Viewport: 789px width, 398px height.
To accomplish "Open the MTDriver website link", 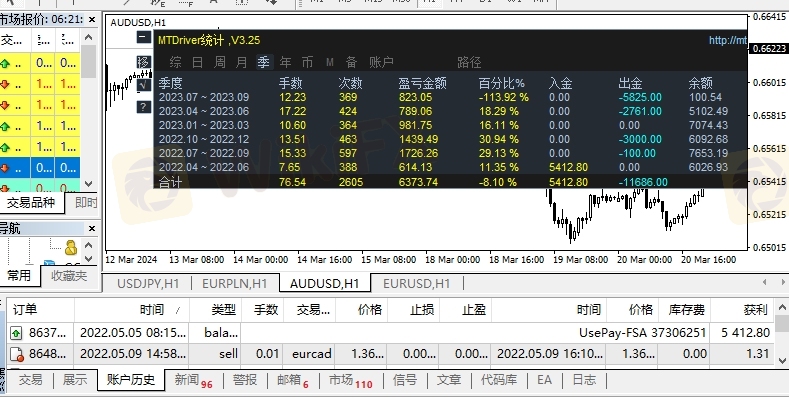I will (x=728, y=40).
